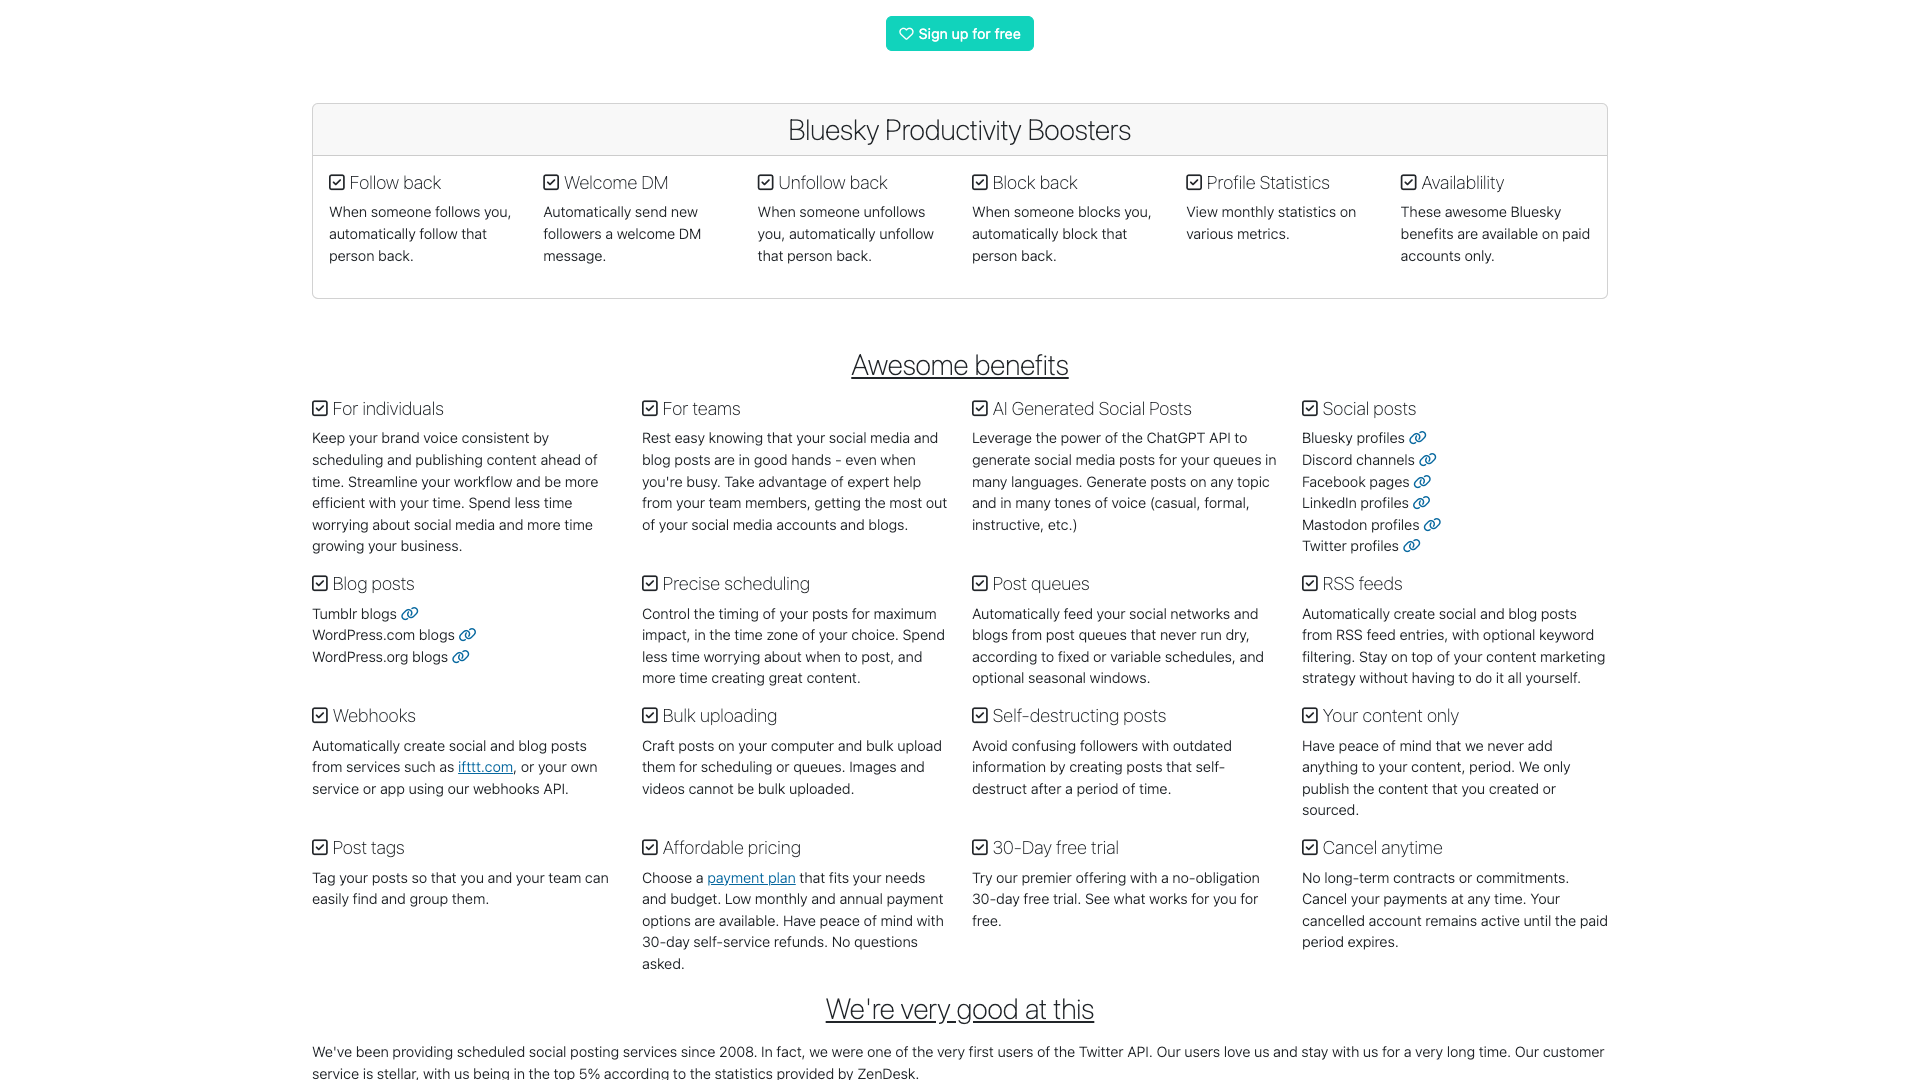Open the link icon beside WordPress.org blogs
The height and width of the screenshot is (1080, 1920).
pos(460,657)
